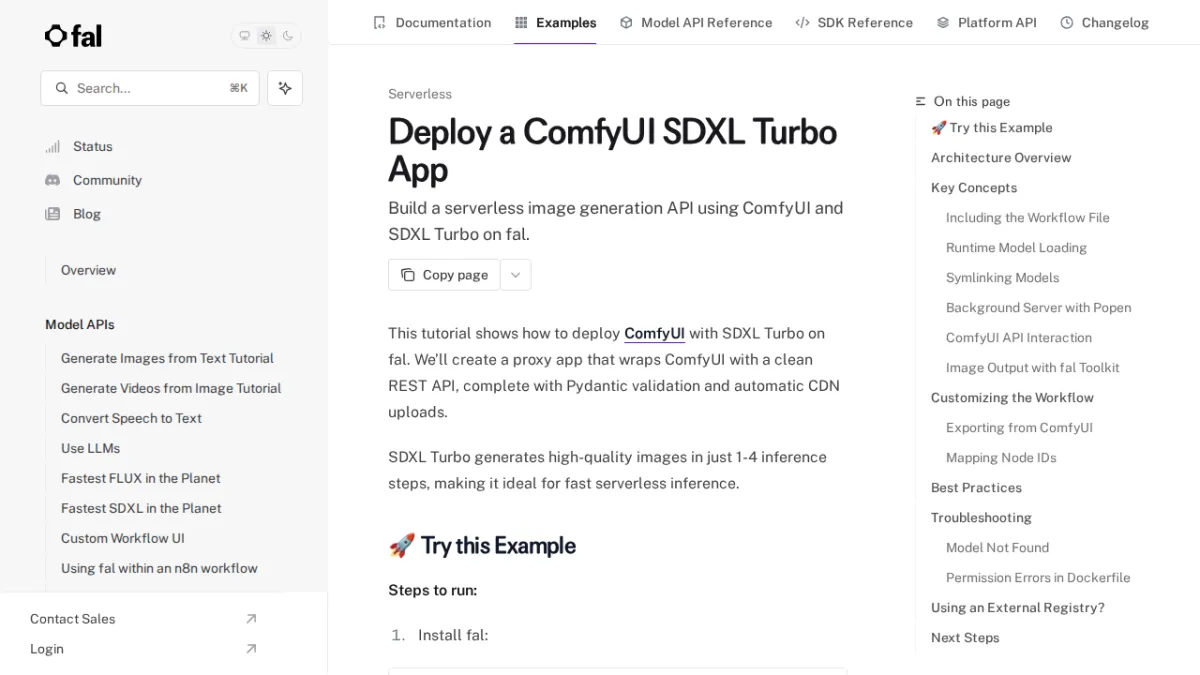Jump to Mapping Node IDs
1200x675 pixels.
pos(1001,458)
